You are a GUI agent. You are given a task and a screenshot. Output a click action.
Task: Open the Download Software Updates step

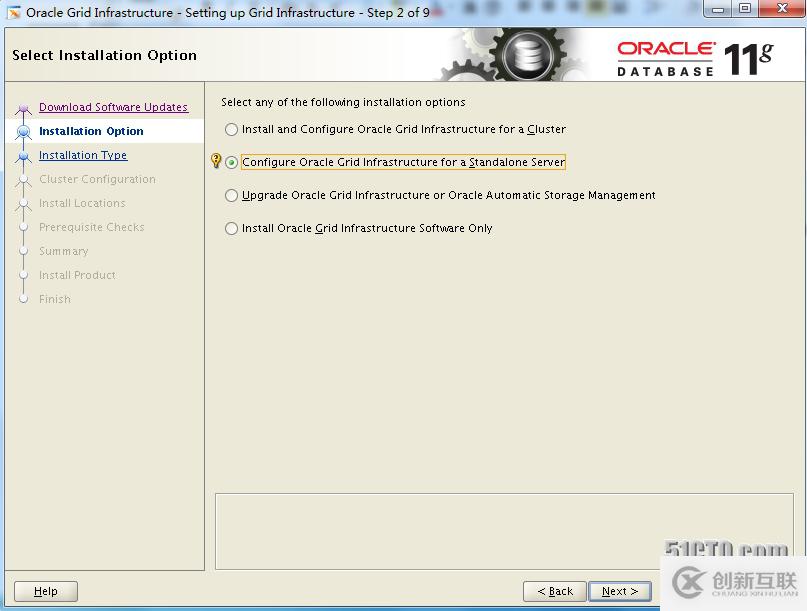113,107
